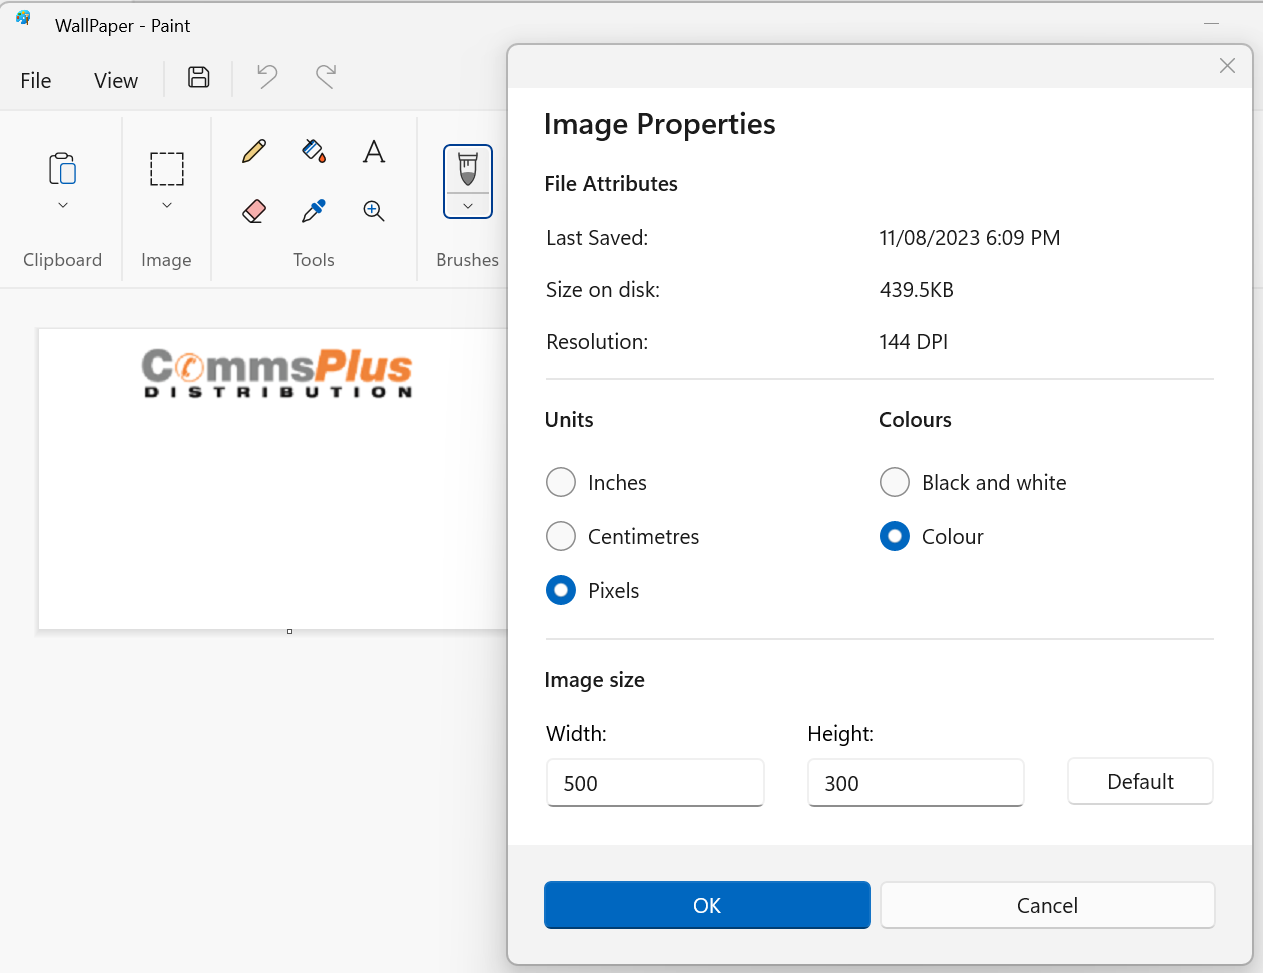The width and height of the screenshot is (1263, 973).
Task: Choose the rectangular Select tool
Action: [167, 169]
